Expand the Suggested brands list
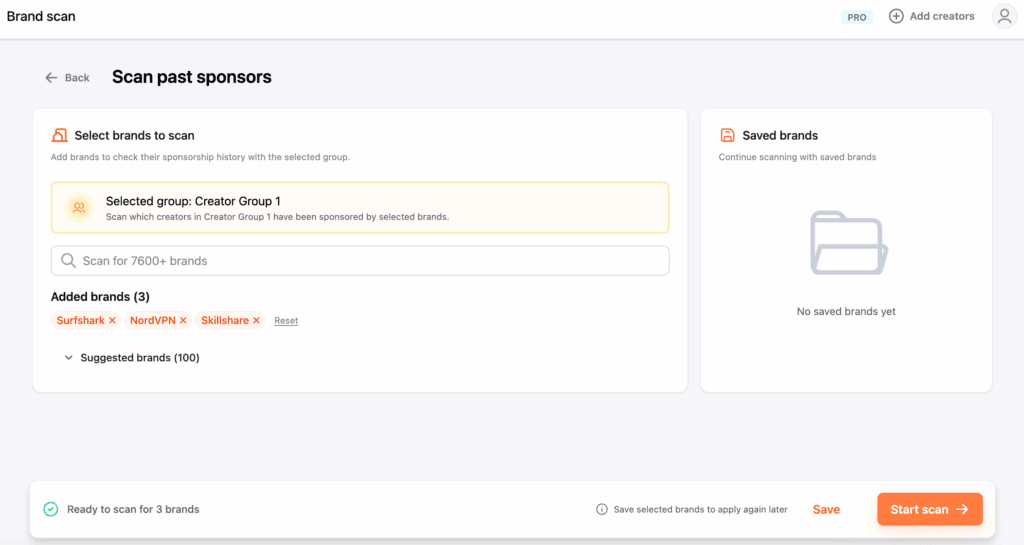Viewport: 1024px width, 545px height. (x=139, y=358)
